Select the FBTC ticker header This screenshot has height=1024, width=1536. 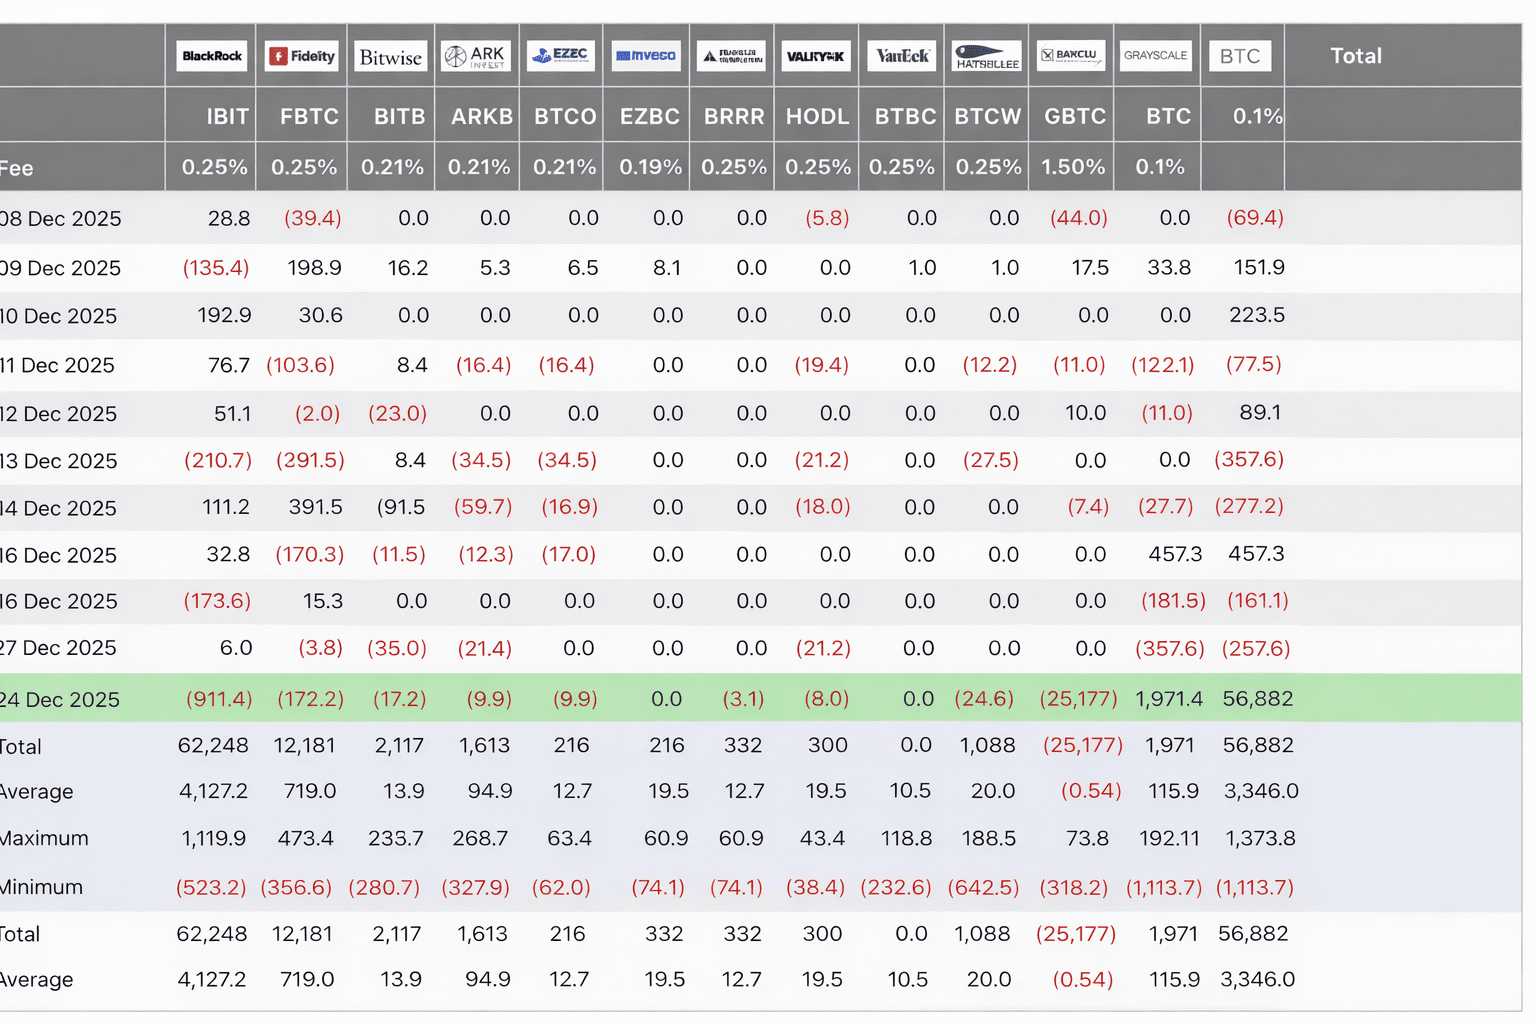(x=309, y=116)
